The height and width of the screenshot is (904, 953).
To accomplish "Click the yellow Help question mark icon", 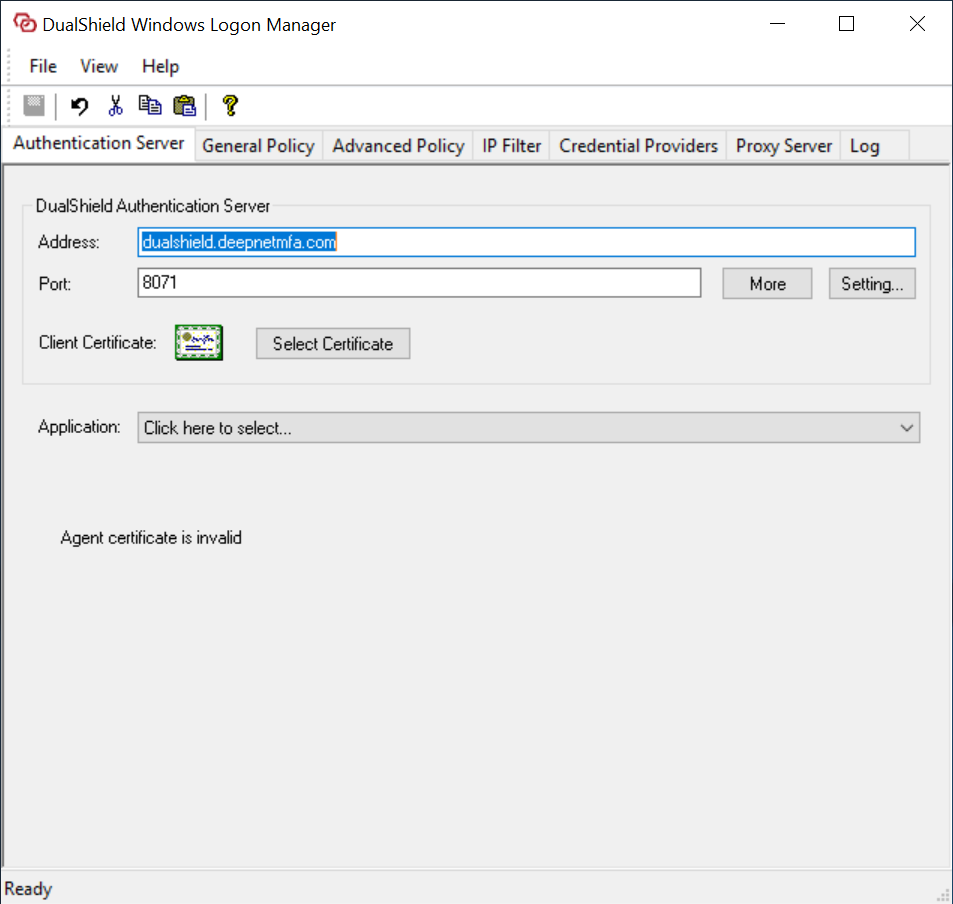I will [230, 105].
